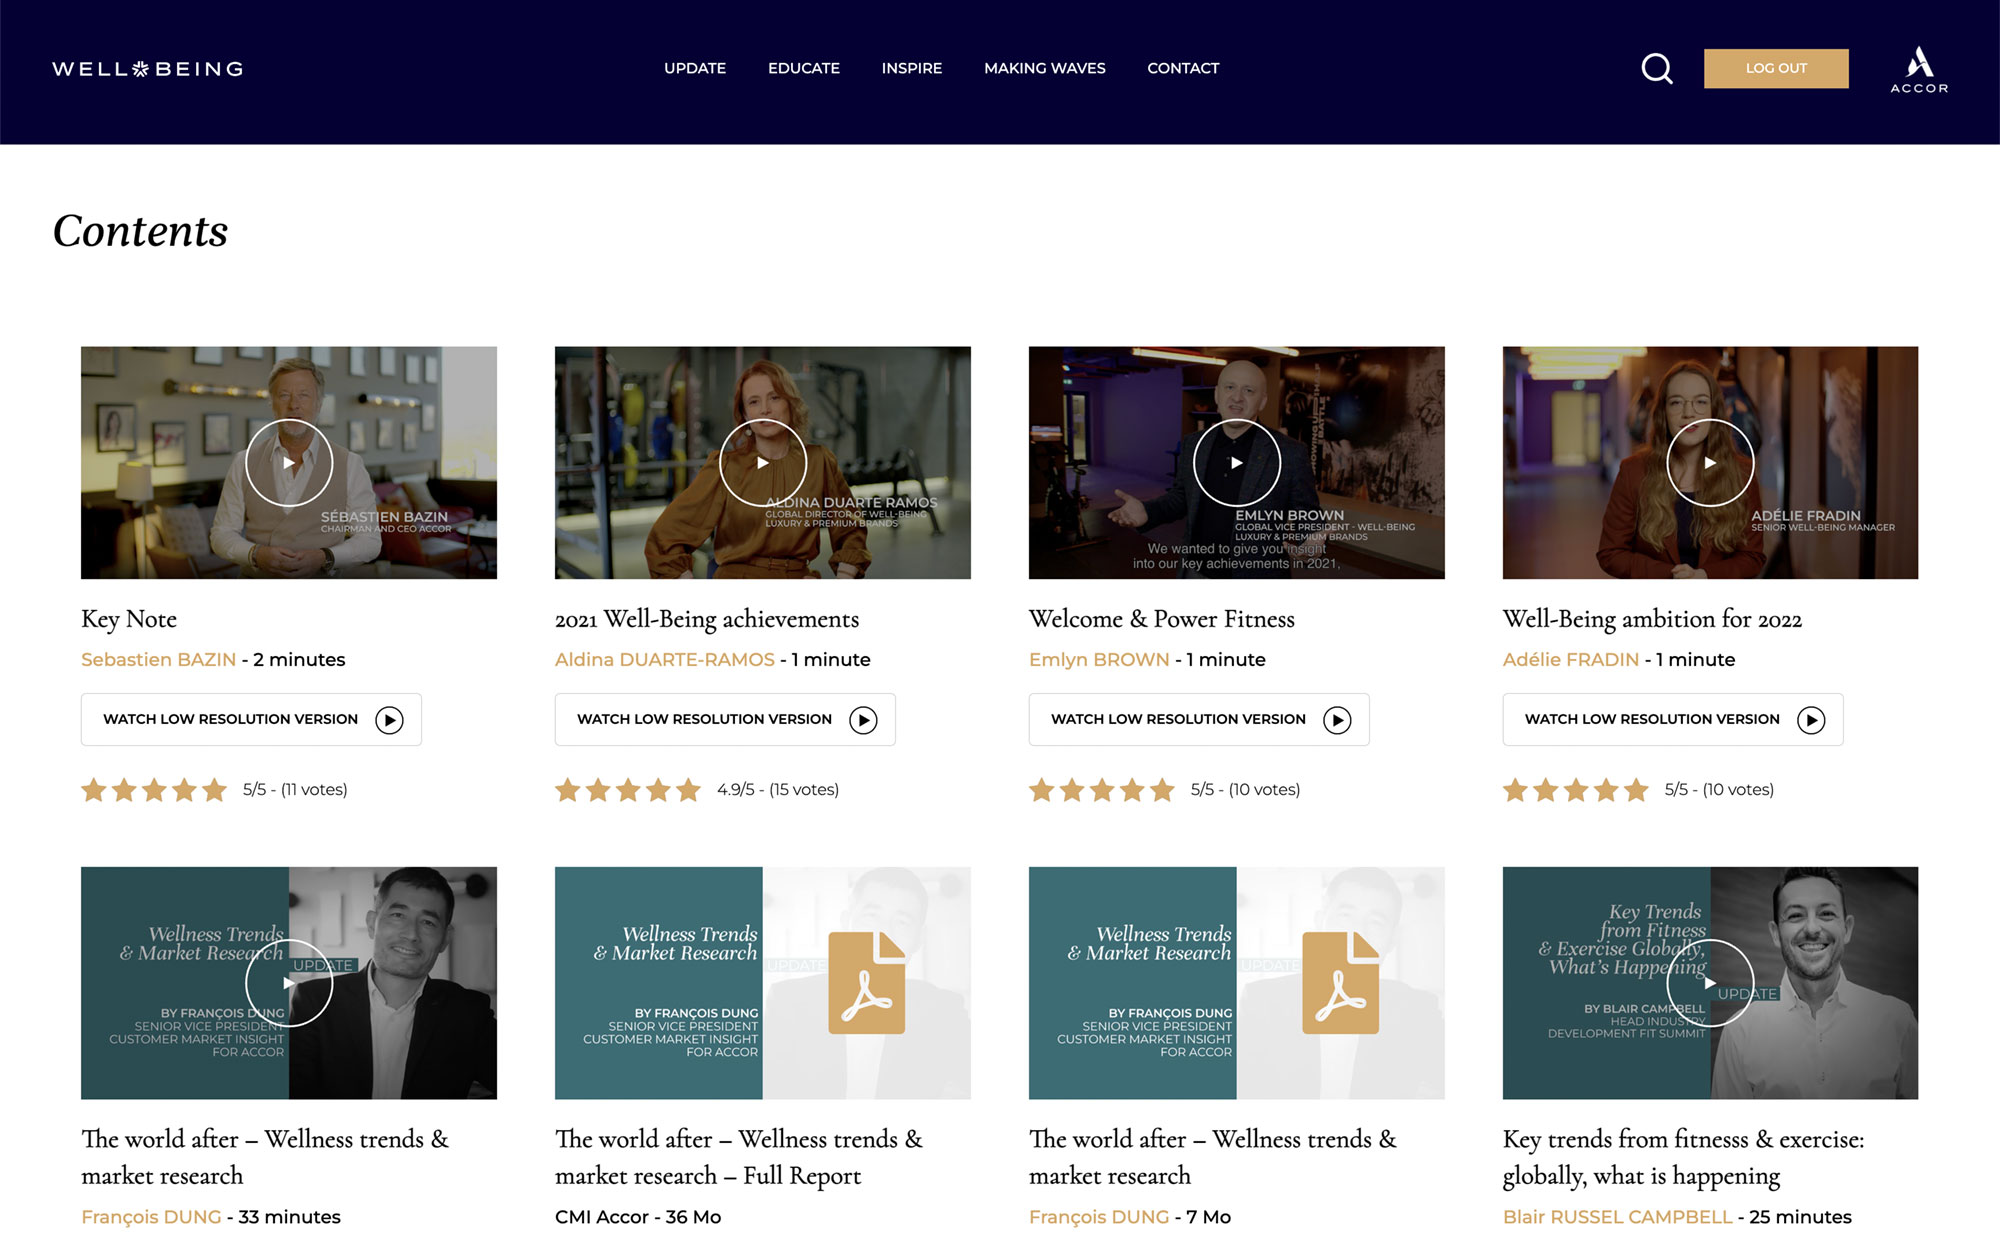Open François DUNG link under 33 minutes video
Viewport: 2000px width, 1250px height.
tap(151, 1217)
